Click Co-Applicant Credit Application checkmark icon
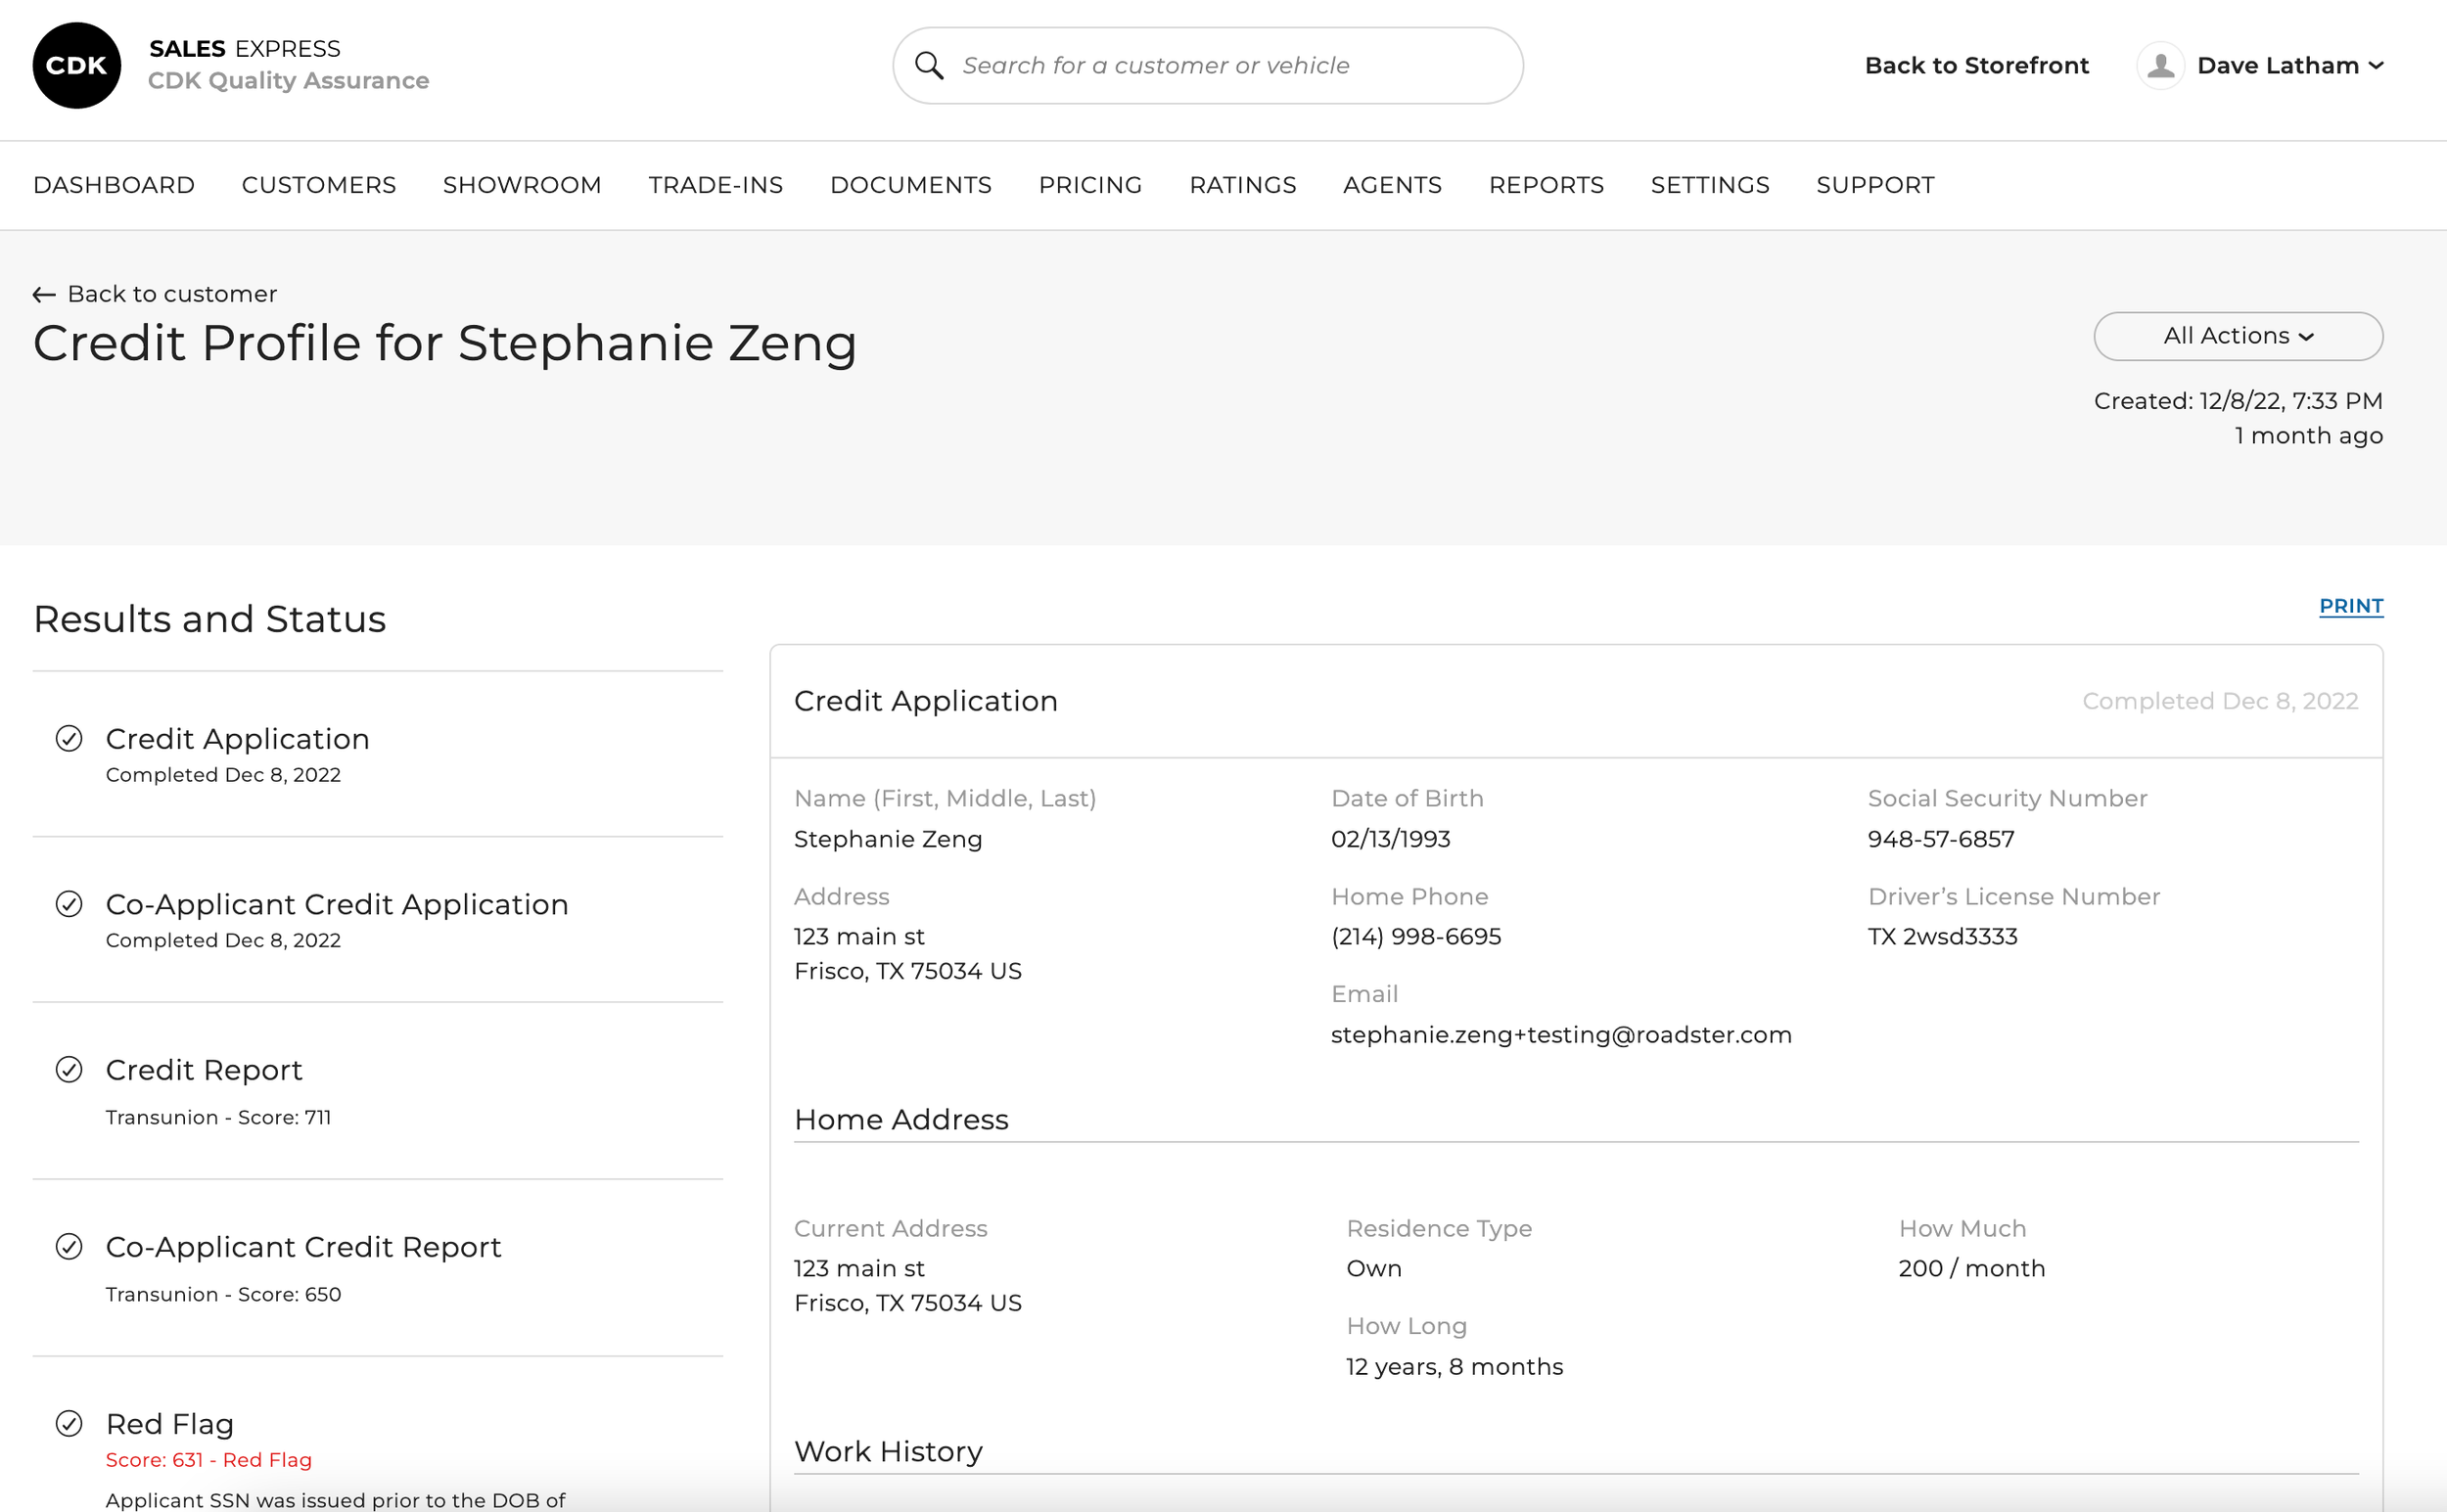This screenshot has width=2447, height=1512. 69,904
